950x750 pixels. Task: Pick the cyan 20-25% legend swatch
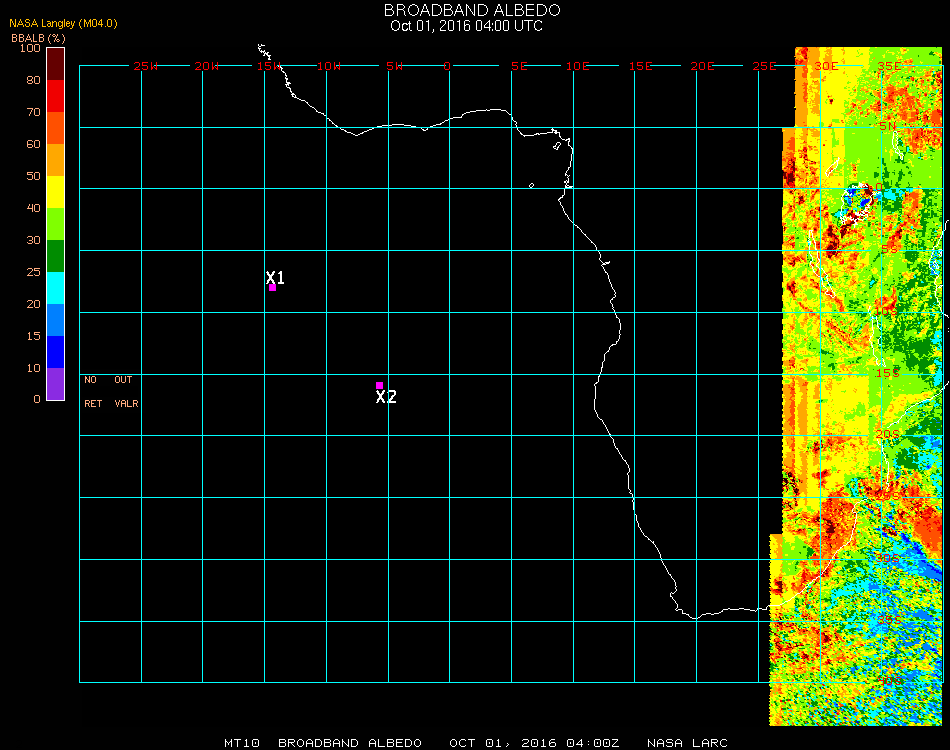(55, 288)
